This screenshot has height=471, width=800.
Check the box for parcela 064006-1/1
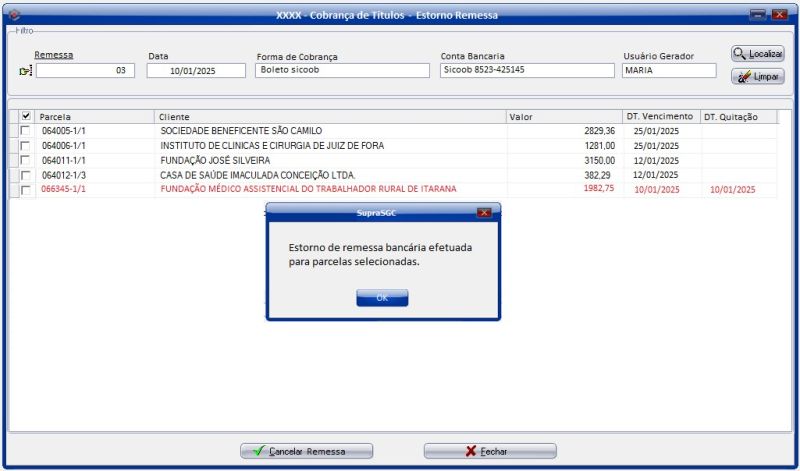pyautogui.click(x=25, y=146)
